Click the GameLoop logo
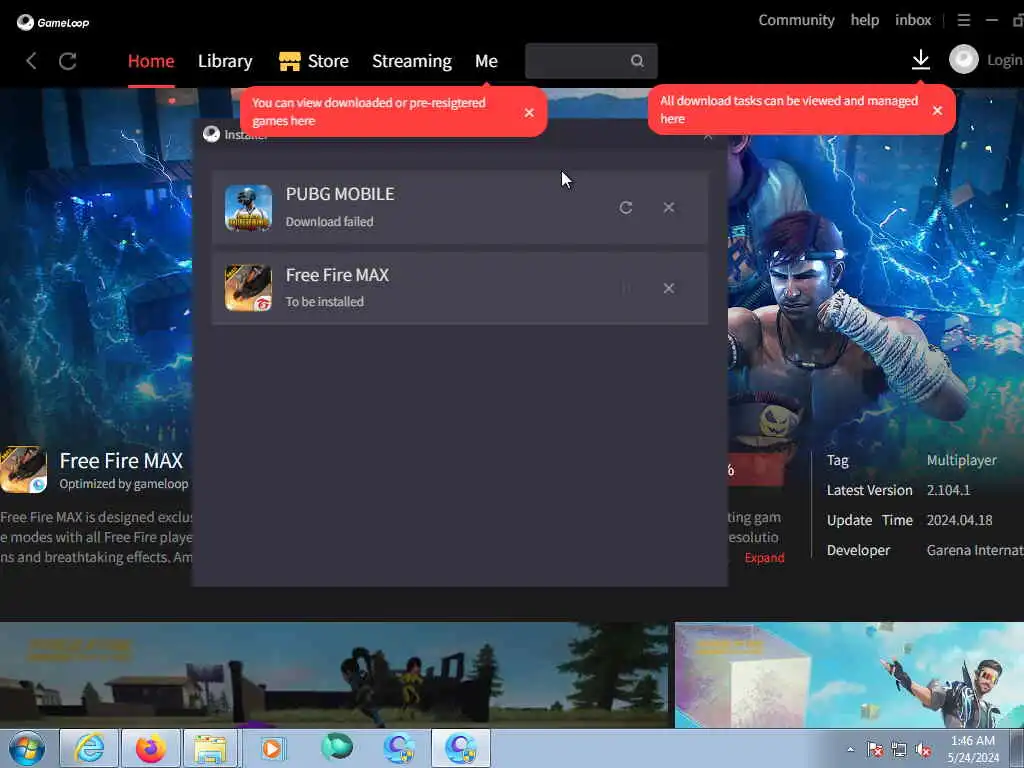Viewport: 1024px width, 768px height. (53, 23)
